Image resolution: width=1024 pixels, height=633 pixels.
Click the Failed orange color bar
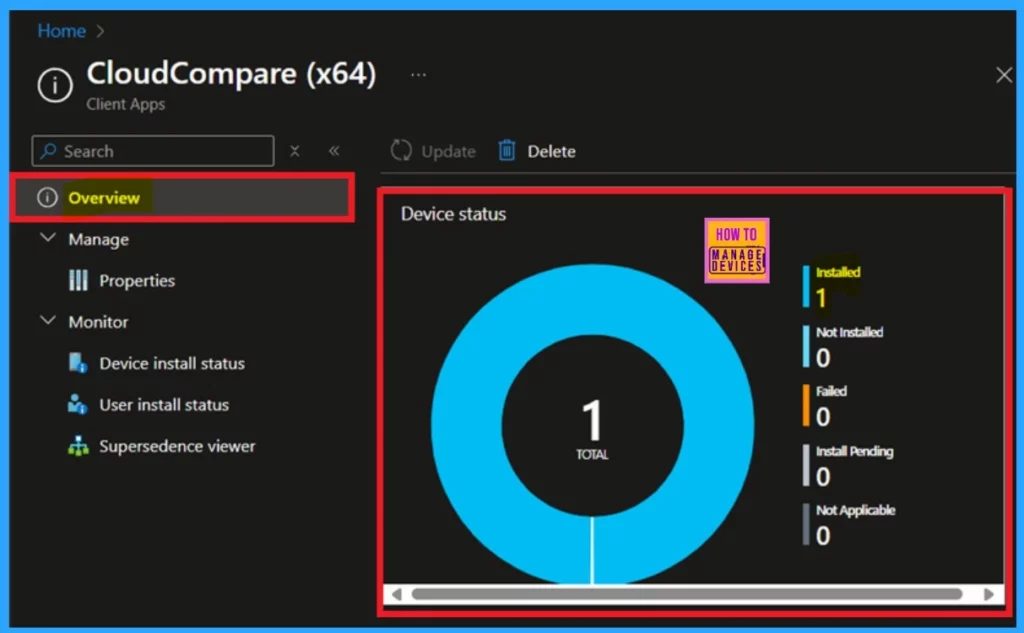tap(806, 405)
